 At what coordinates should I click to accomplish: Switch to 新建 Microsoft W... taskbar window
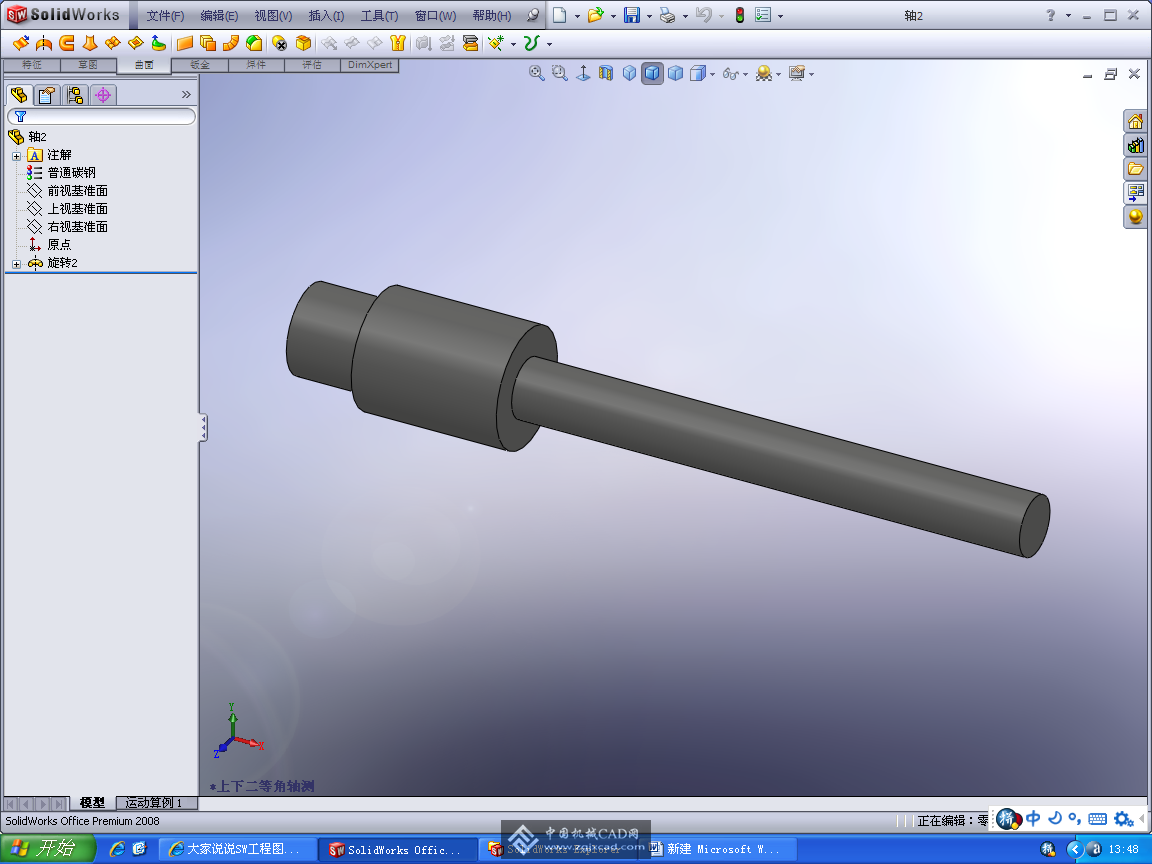[717, 849]
